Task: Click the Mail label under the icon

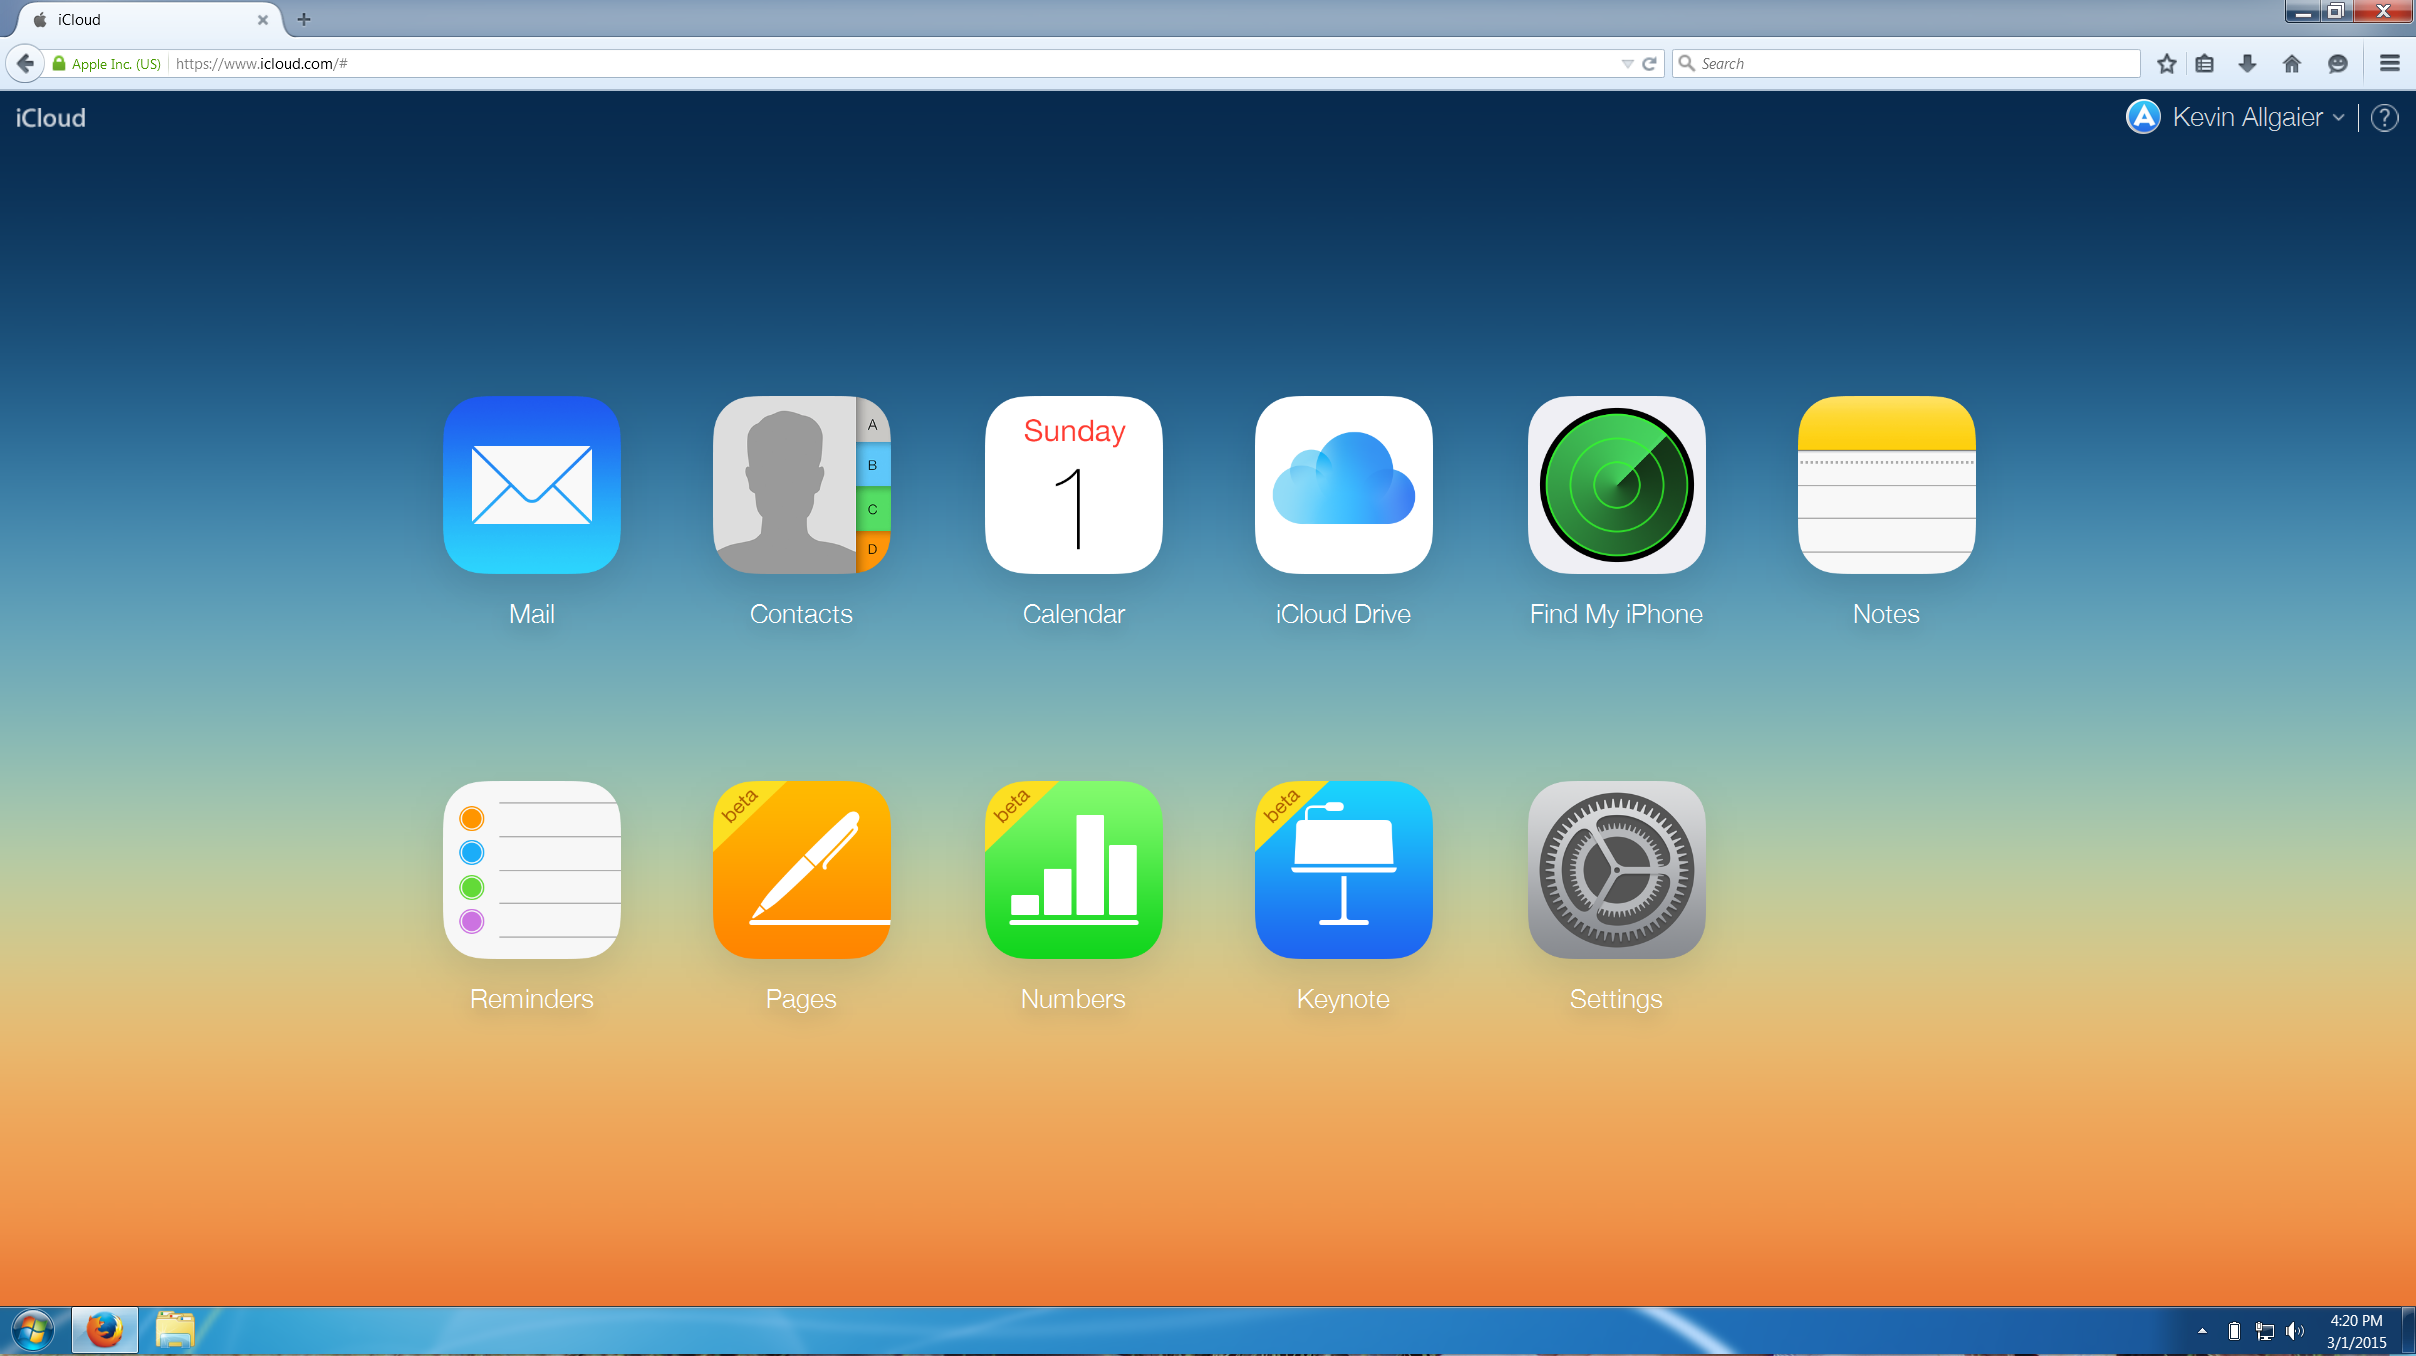Action: [x=532, y=614]
